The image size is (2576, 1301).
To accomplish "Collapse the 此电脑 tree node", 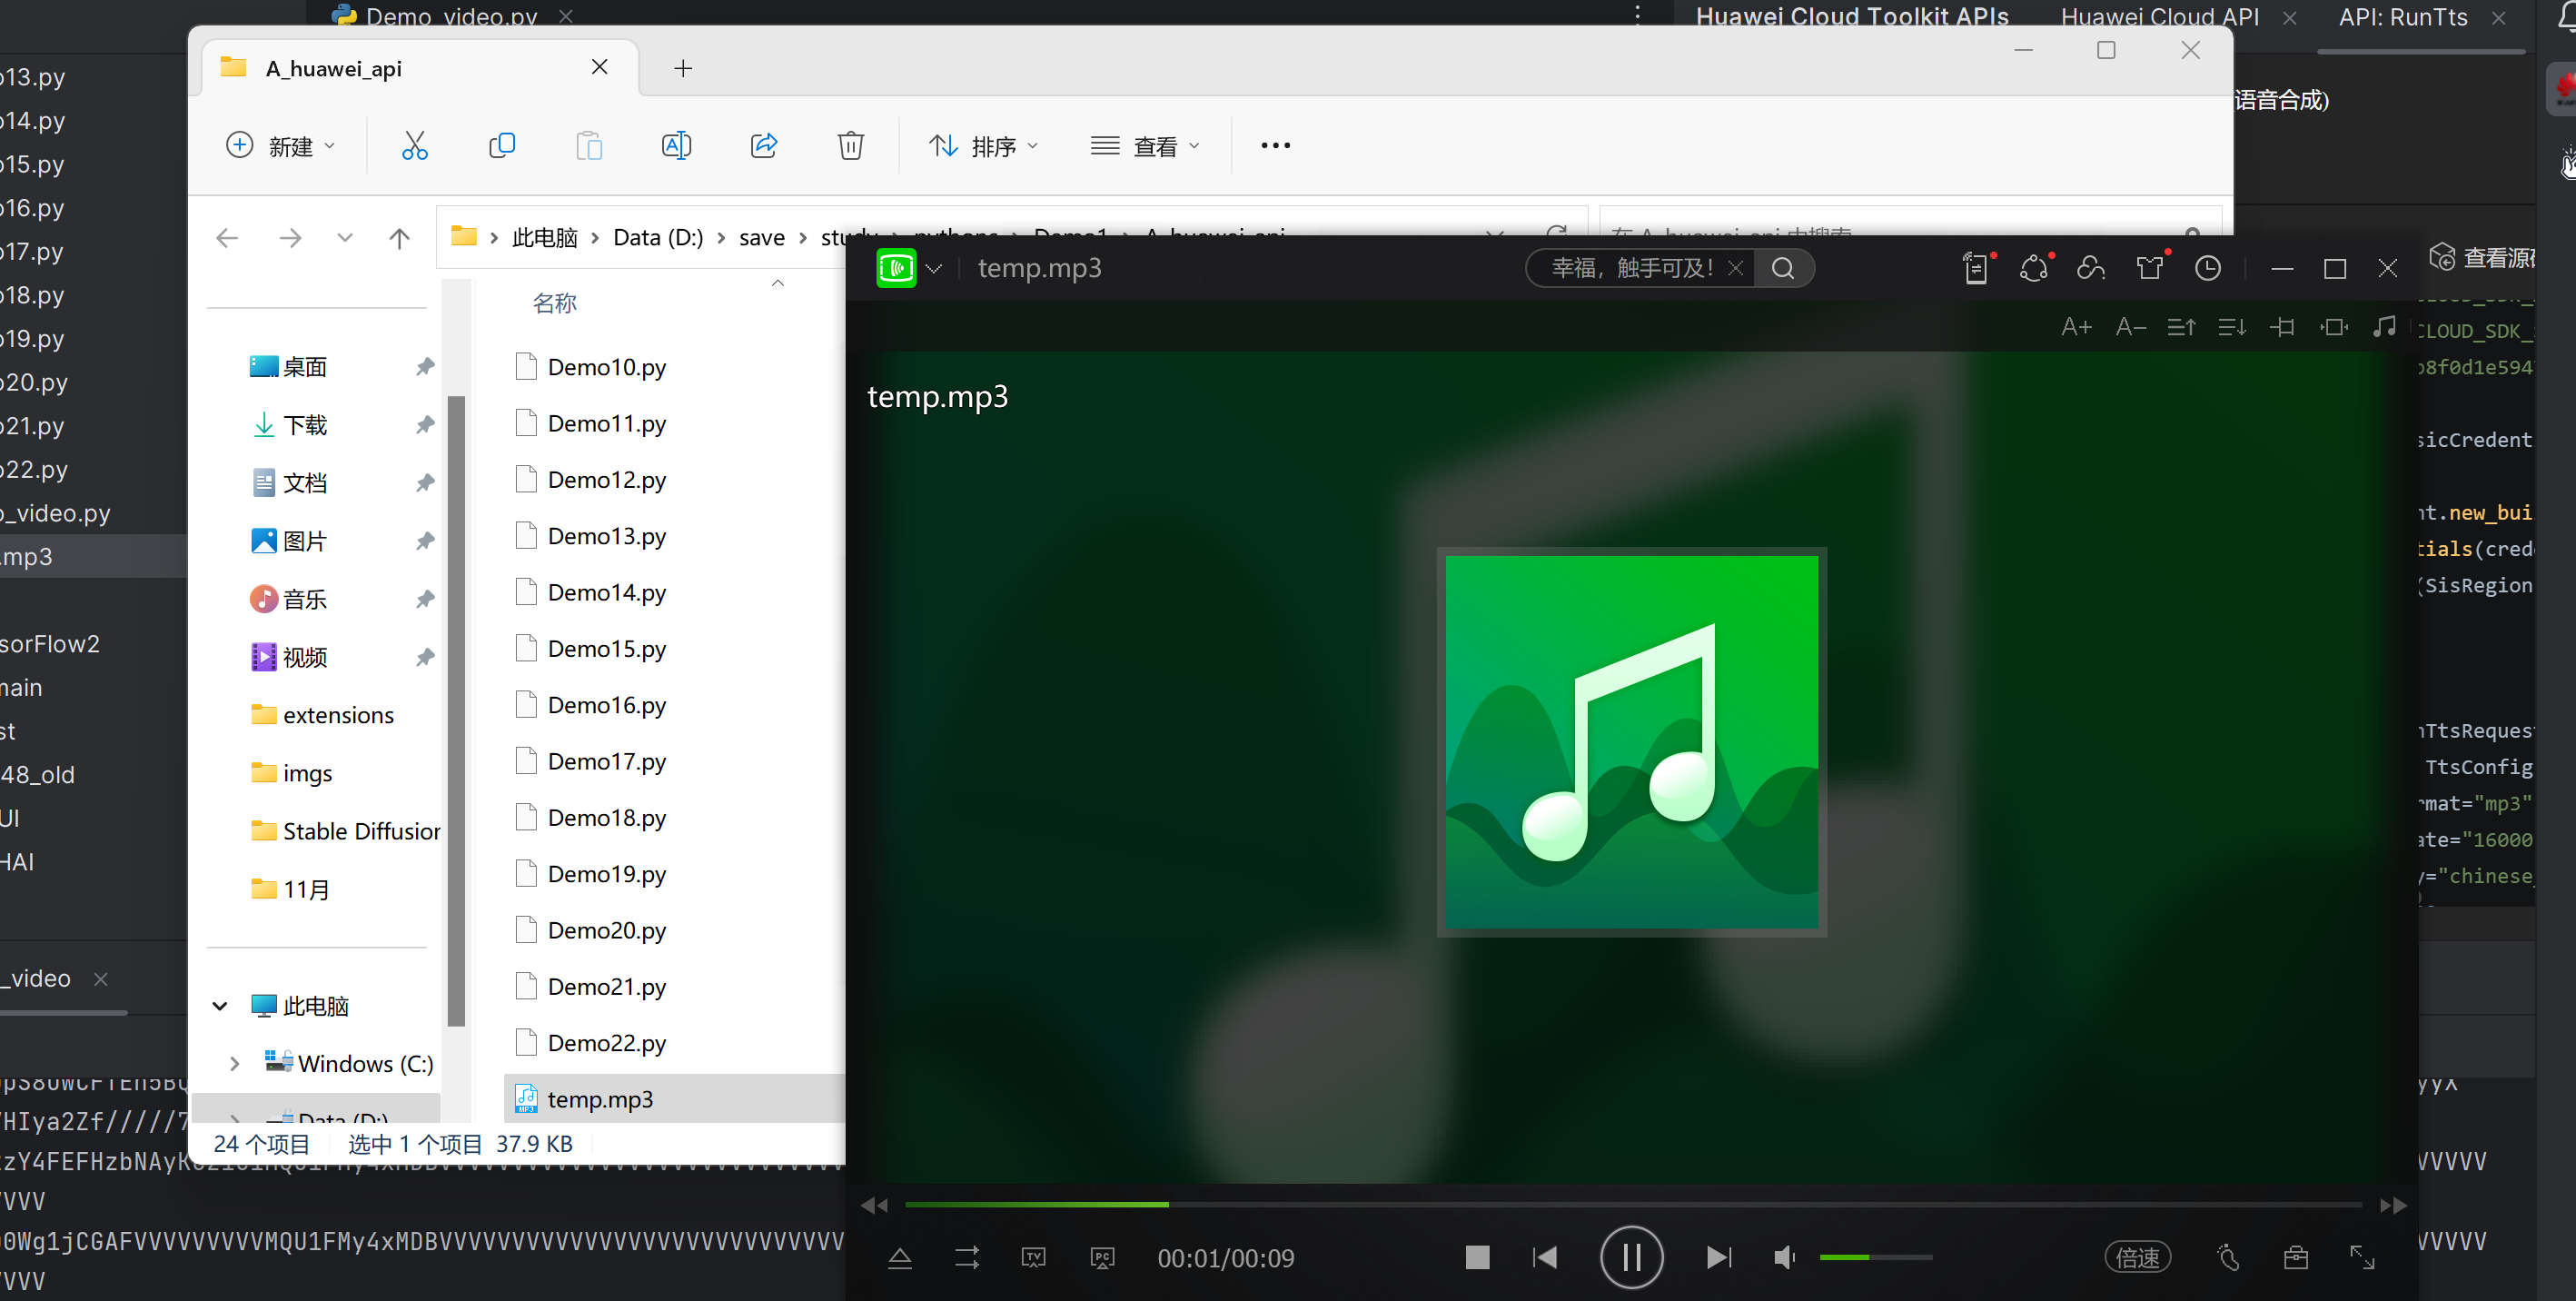I will tap(220, 1006).
